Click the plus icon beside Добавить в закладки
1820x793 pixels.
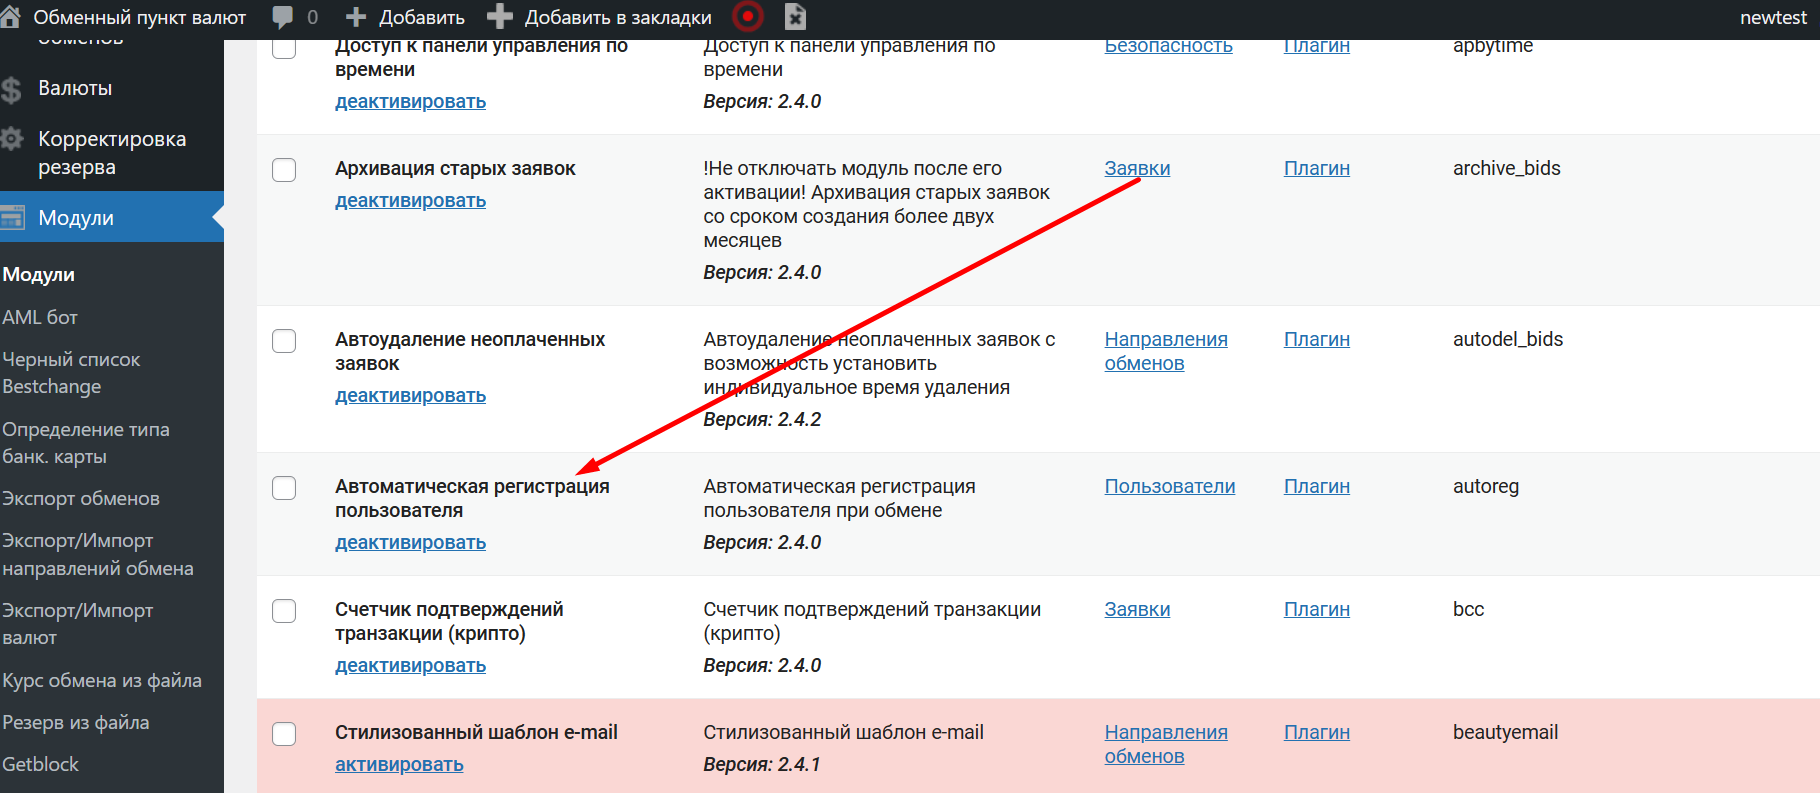click(x=499, y=17)
